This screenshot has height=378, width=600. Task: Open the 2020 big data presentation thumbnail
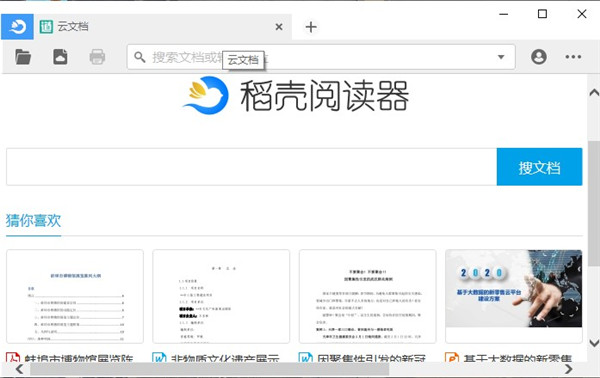tap(514, 297)
